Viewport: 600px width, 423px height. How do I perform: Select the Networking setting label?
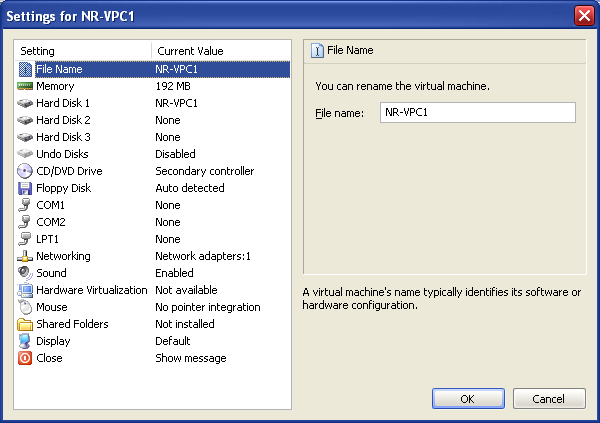(x=64, y=256)
